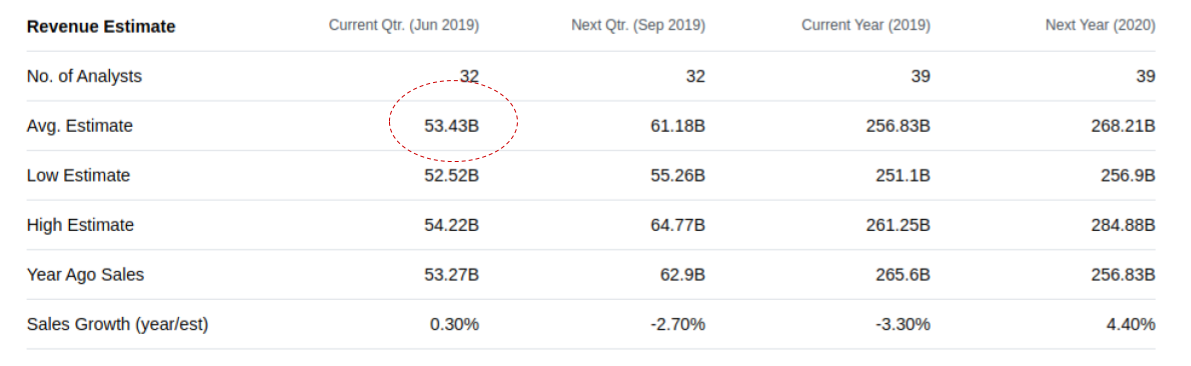The width and height of the screenshot is (1191, 366).
Task: Click the 52.52B low estimate value
Action: 452,176
